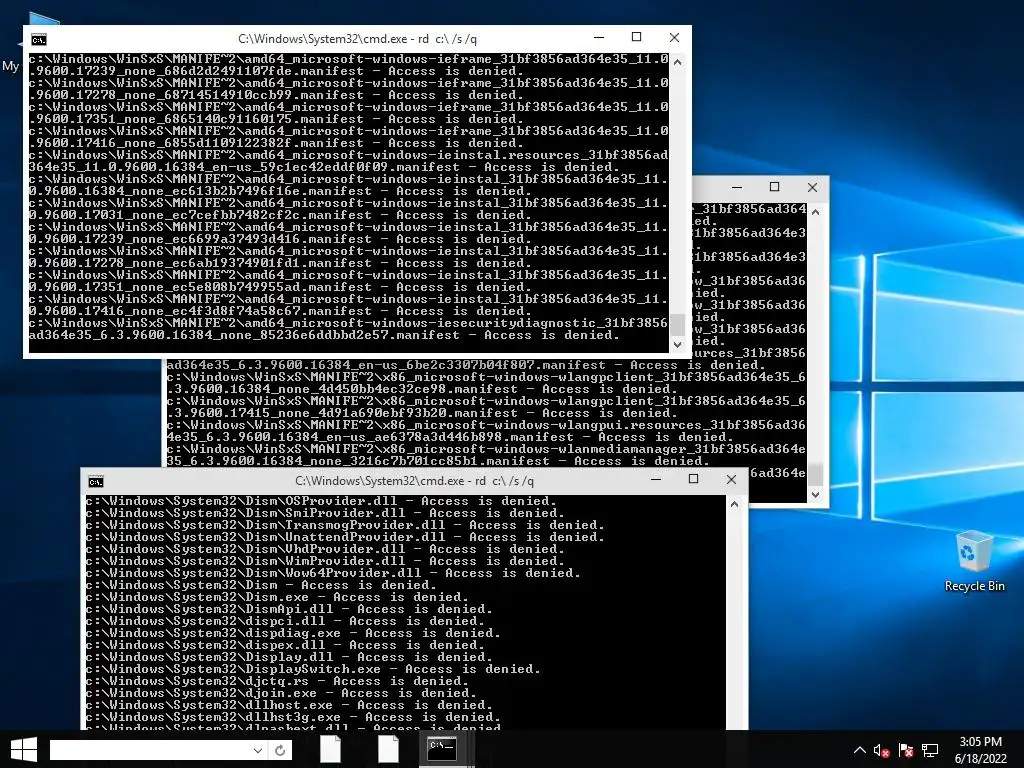Click the top cmd window scroll-down arrow
Image resolution: width=1024 pixels, height=768 pixels.
677,344
